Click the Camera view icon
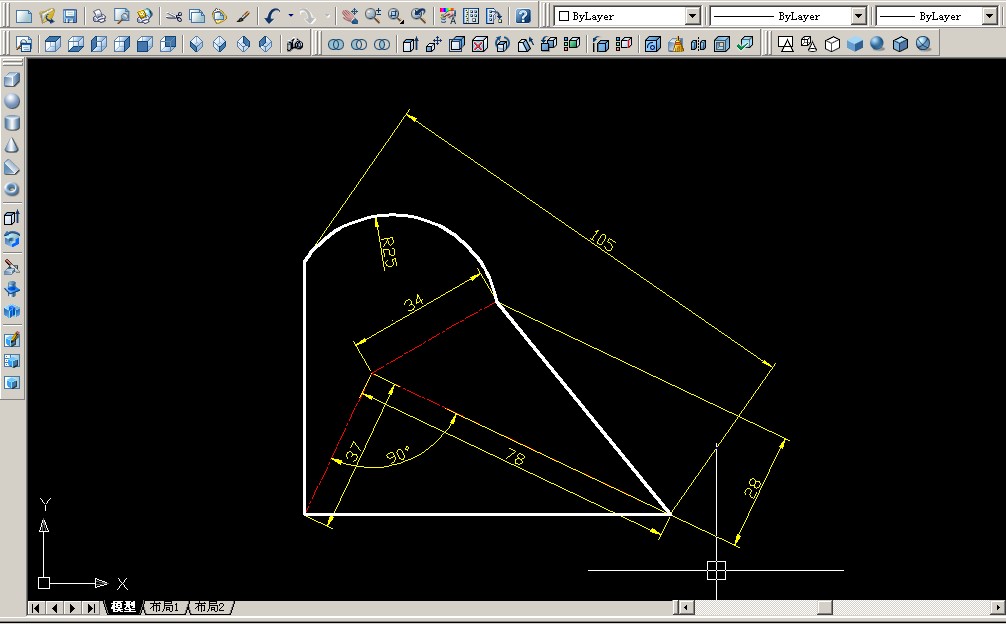The image size is (1006, 624). 295,44
